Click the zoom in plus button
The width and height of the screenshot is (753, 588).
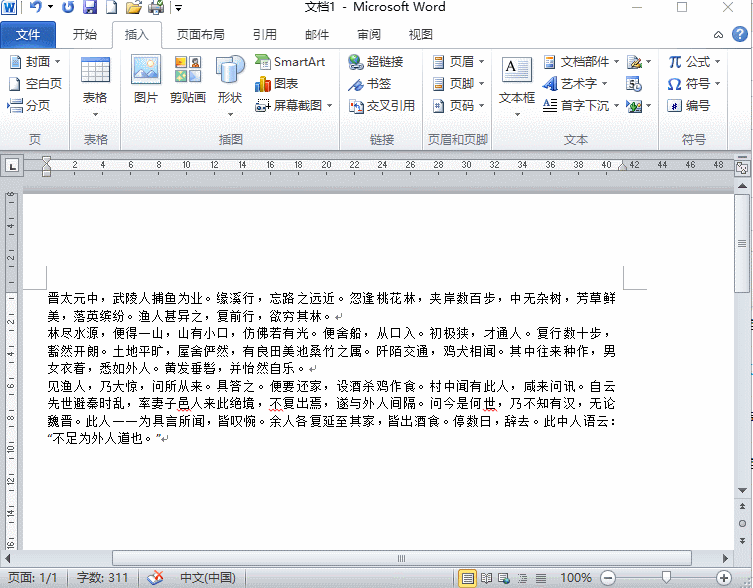pos(724,577)
